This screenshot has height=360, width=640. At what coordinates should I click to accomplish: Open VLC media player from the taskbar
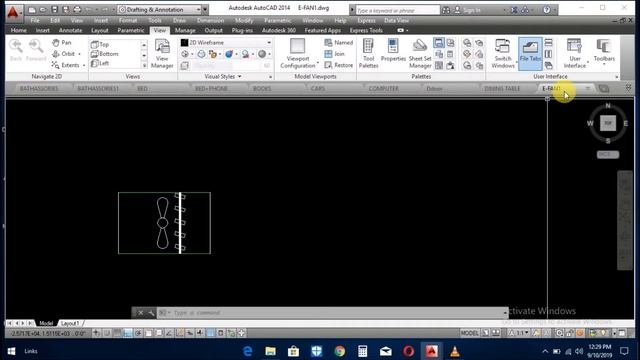click(454, 351)
